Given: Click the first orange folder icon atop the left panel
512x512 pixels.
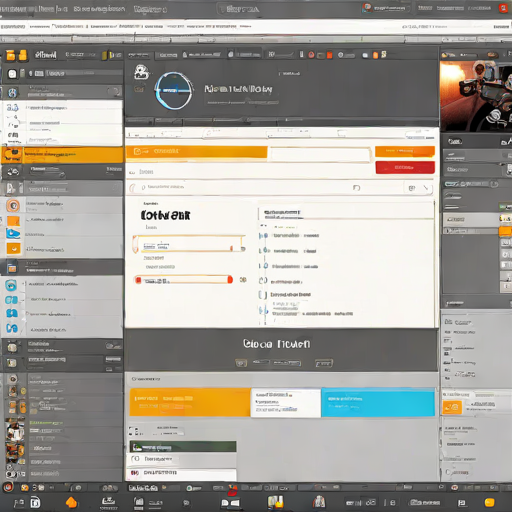Looking at the screenshot, I should point(11,55).
